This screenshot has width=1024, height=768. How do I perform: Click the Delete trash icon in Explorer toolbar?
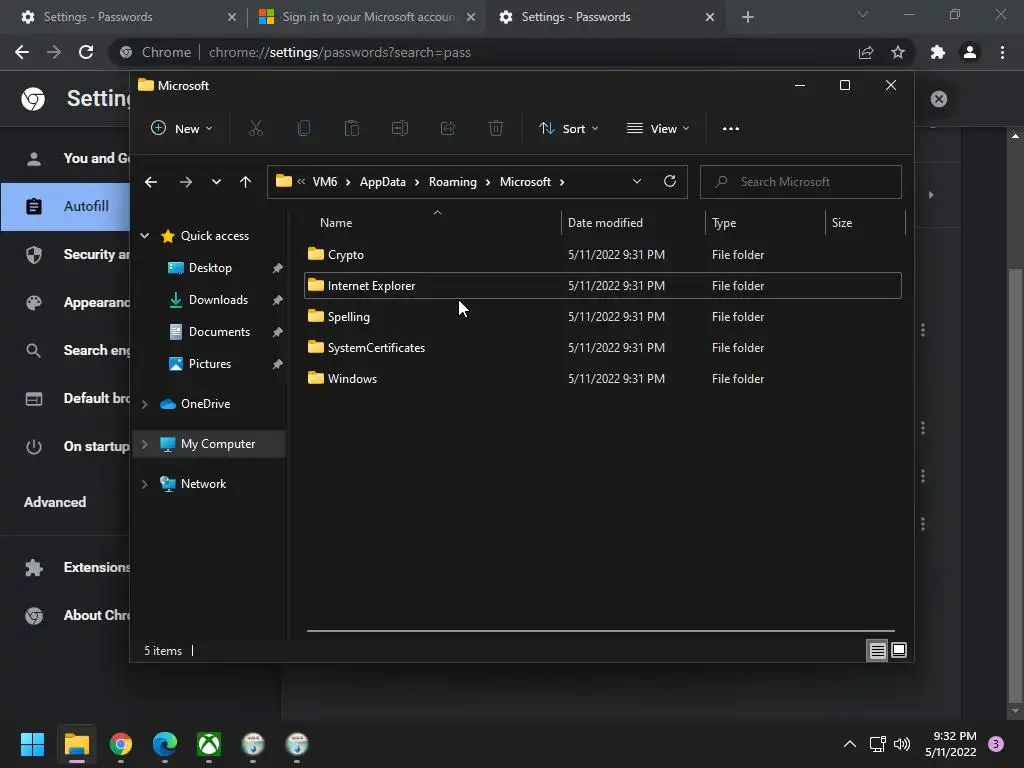496,129
